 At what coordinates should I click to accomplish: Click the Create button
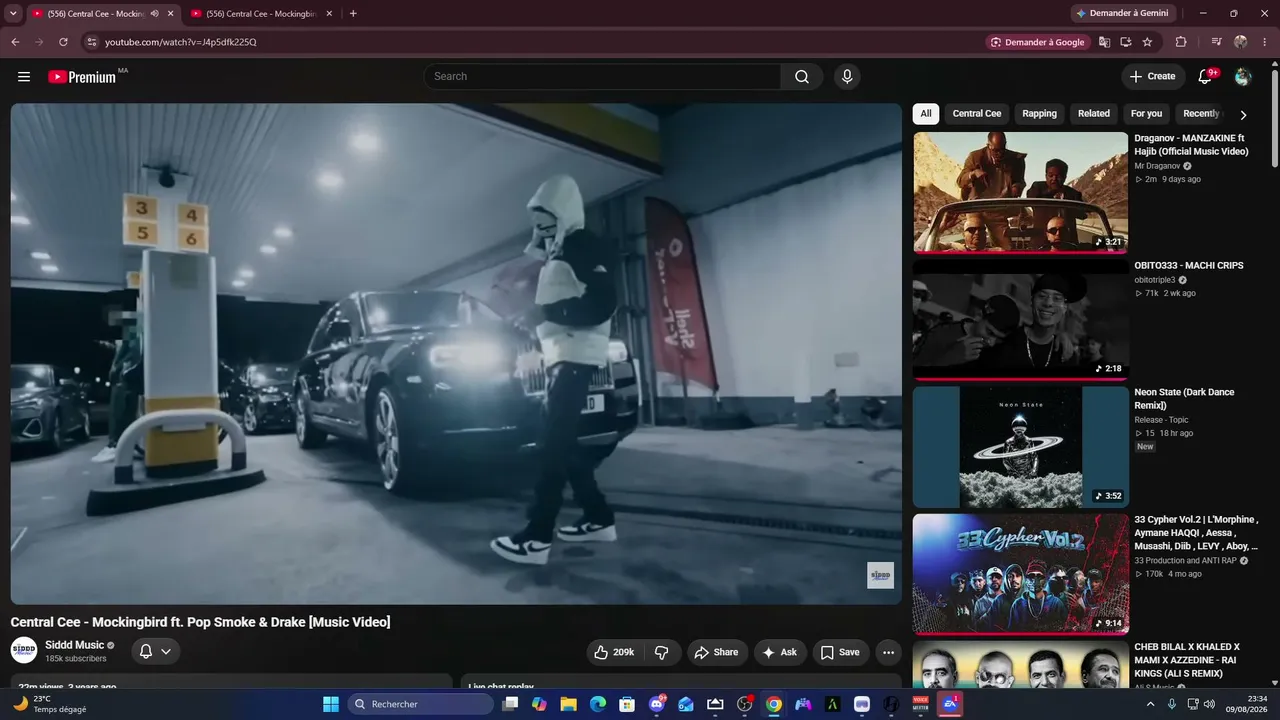coord(1153,77)
